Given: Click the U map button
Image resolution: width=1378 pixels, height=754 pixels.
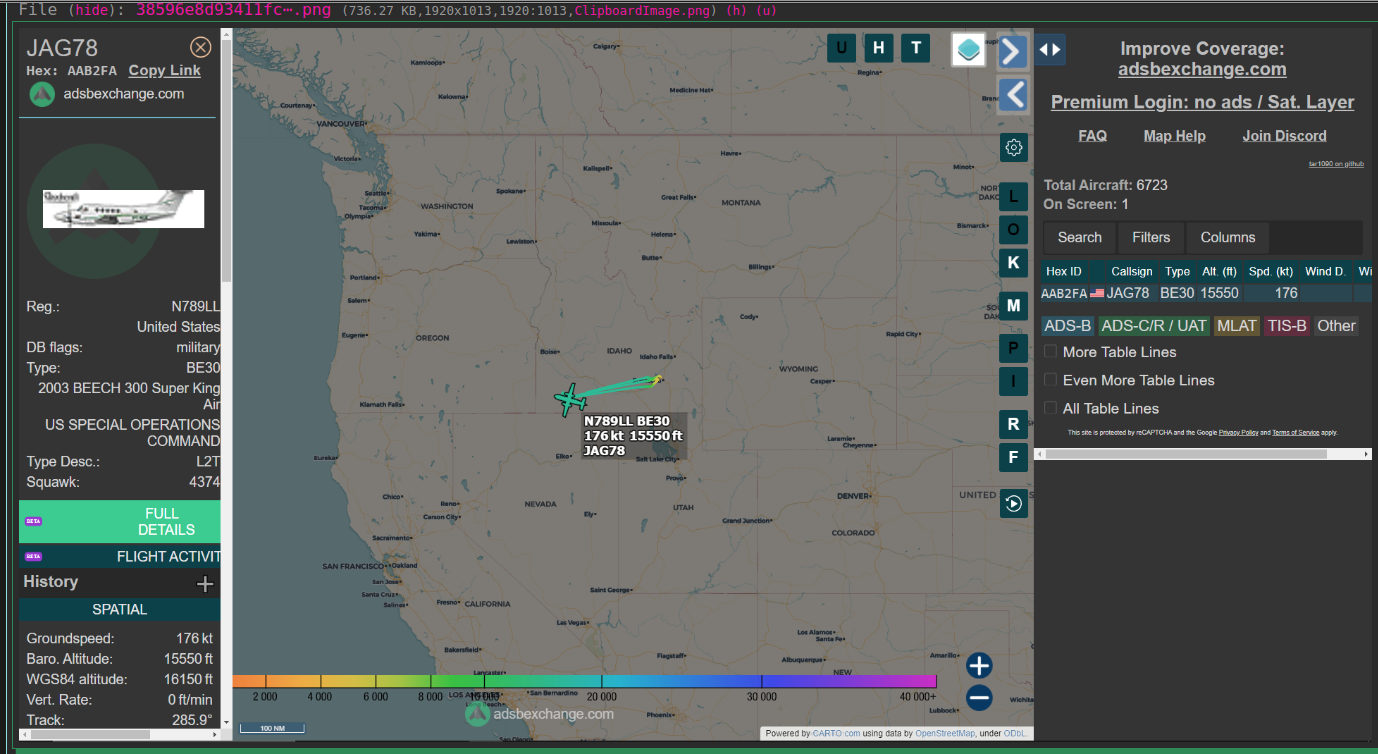Looking at the screenshot, I should coord(841,47).
